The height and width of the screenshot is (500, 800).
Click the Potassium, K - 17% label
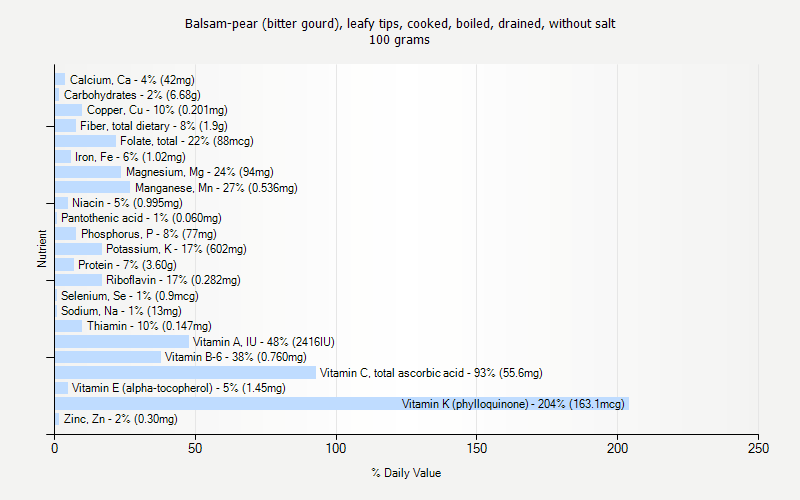(x=176, y=249)
